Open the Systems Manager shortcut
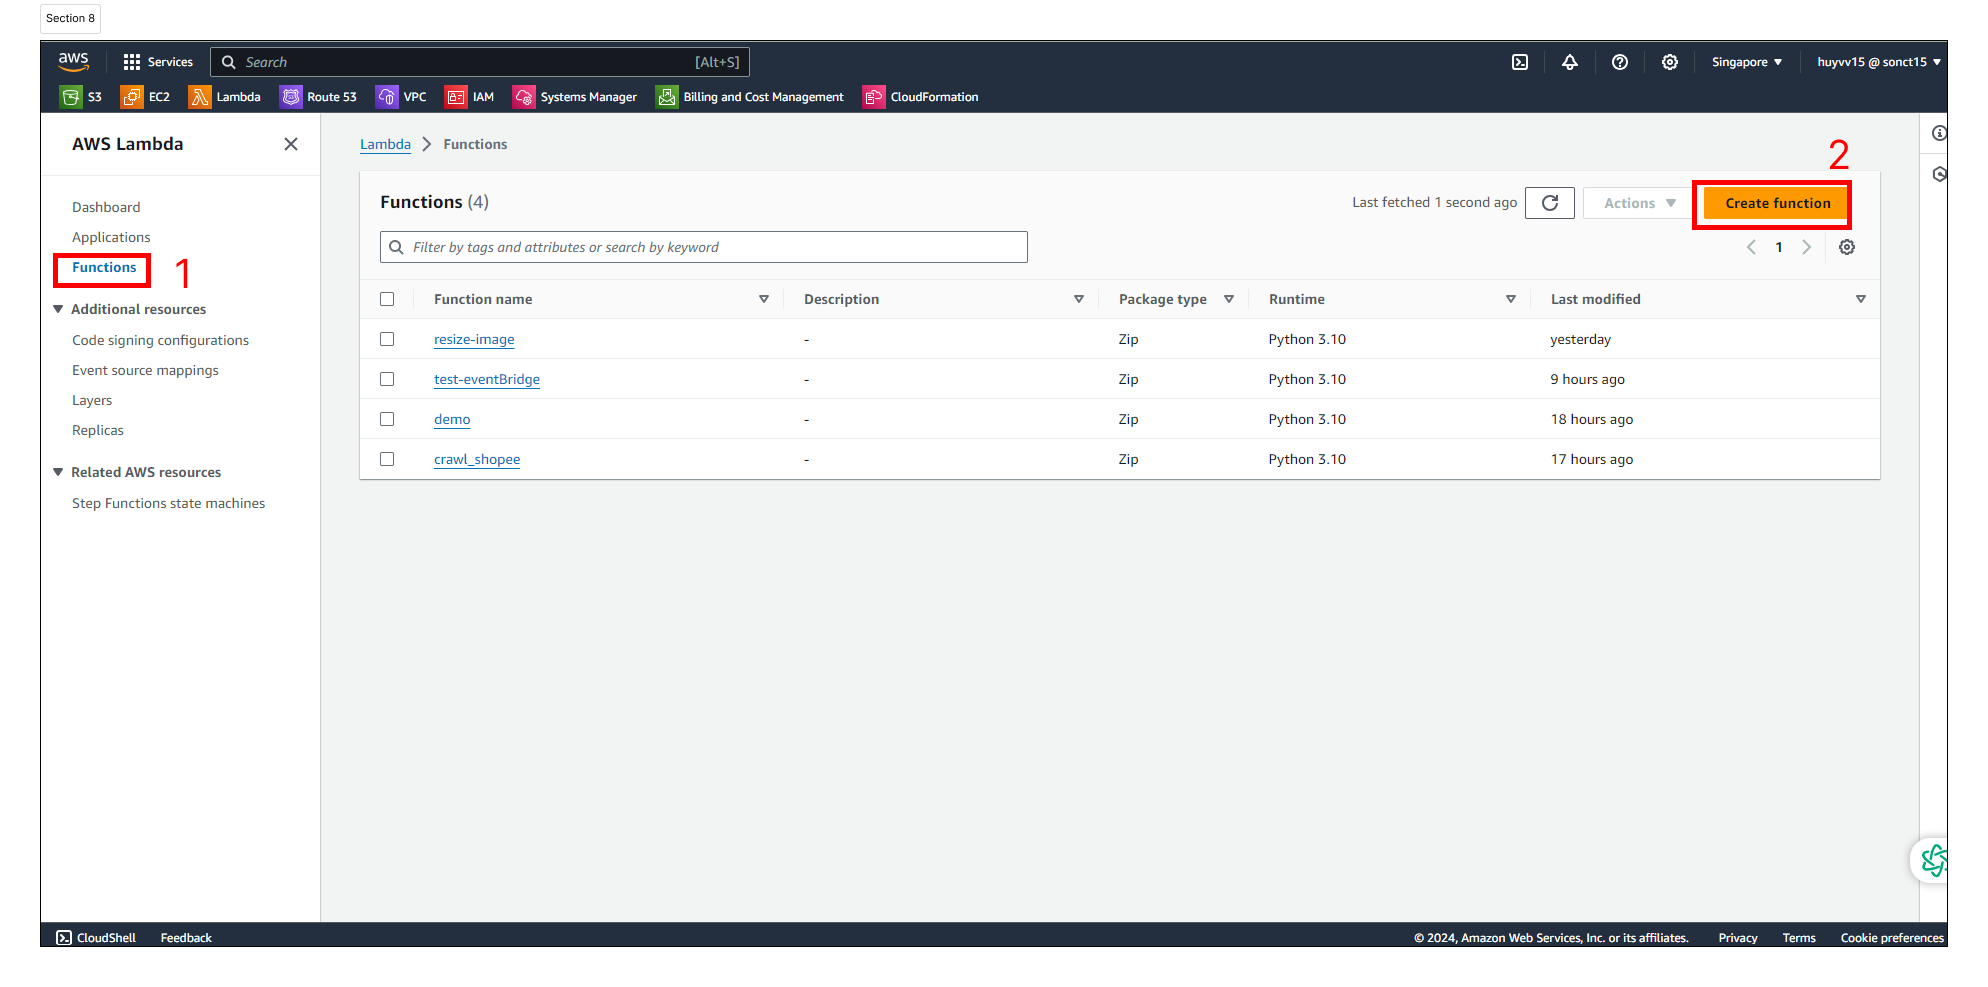1988x987 pixels. click(575, 97)
